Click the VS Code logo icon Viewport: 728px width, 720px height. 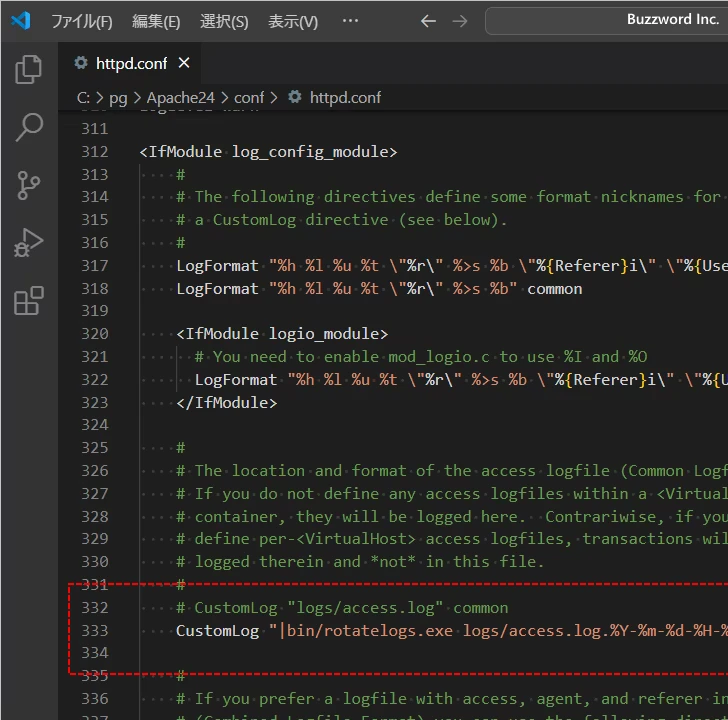(20, 21)
